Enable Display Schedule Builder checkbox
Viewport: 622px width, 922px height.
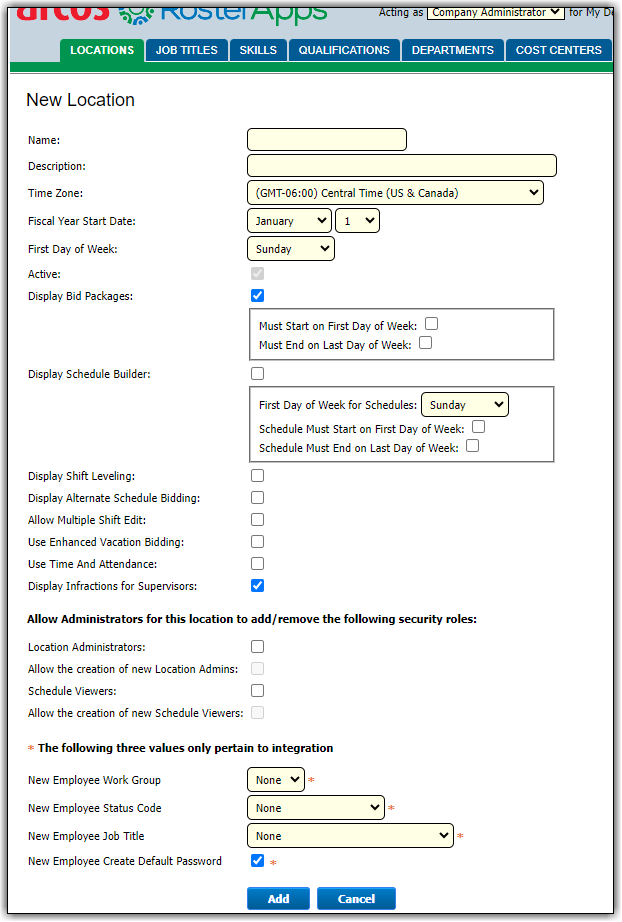click(258, 374)
